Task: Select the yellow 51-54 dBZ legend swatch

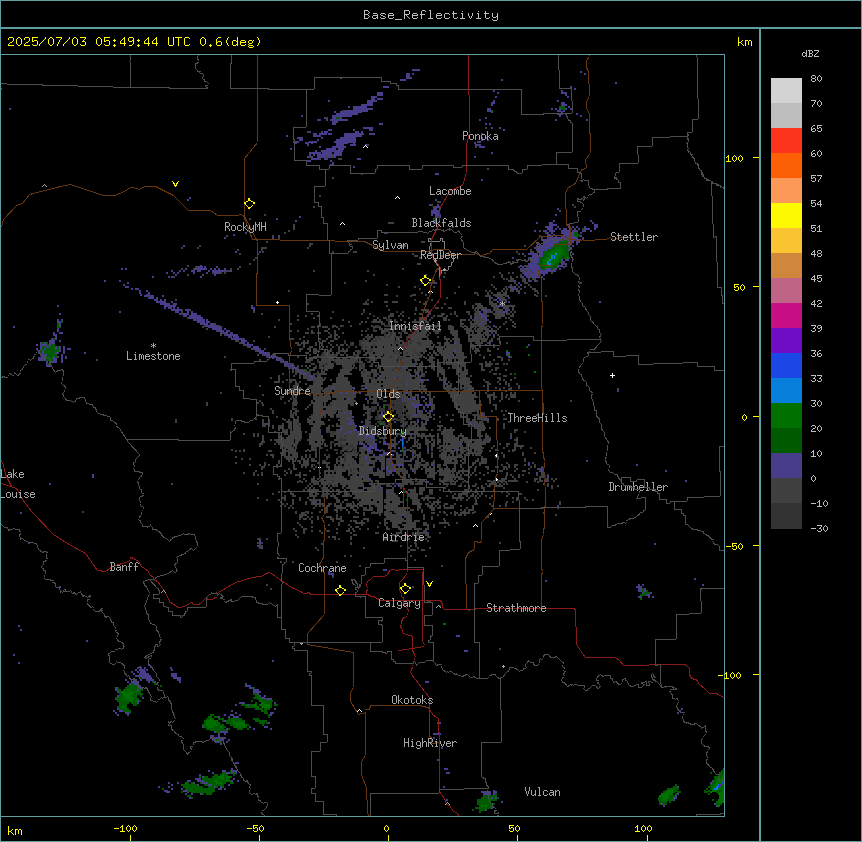Action: pyautogui.click(x=786, y=215)
